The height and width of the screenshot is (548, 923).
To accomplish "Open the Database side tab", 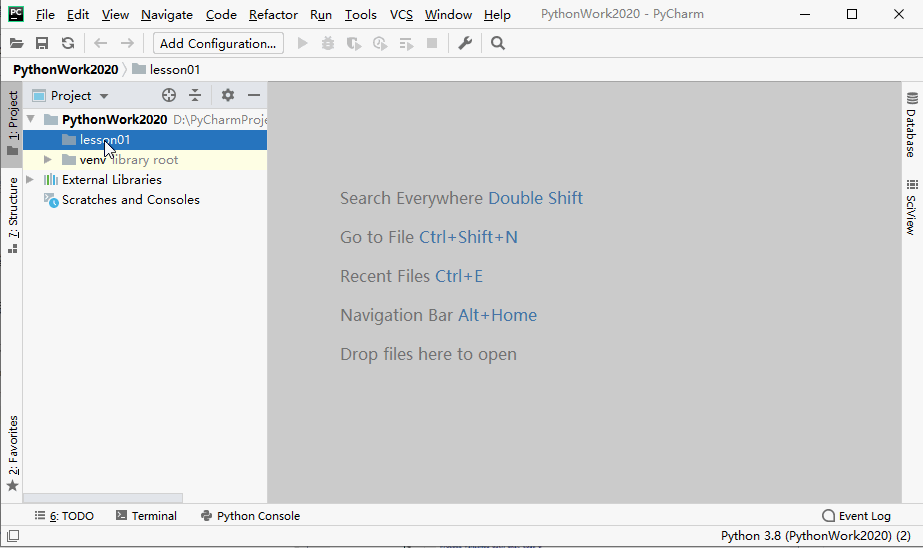I will click(x=911, y=124).
